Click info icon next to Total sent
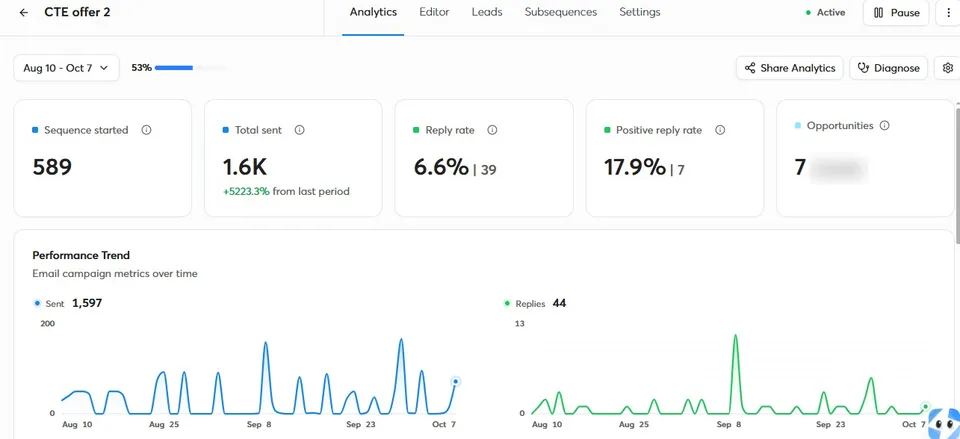 [x=299, y=130]
